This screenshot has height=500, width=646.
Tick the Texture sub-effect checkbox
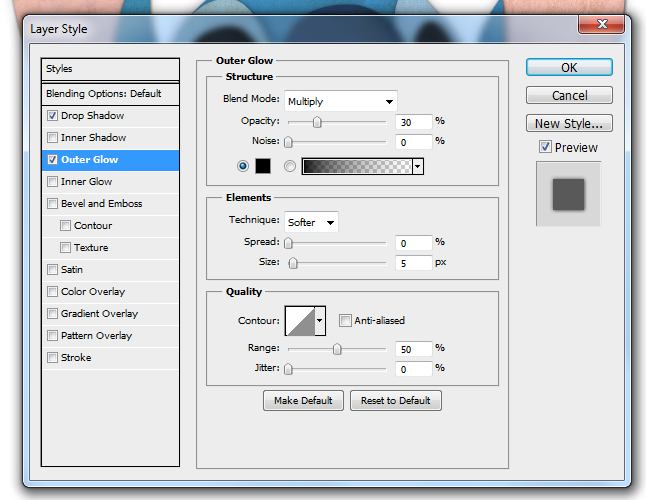pos(65,248)
